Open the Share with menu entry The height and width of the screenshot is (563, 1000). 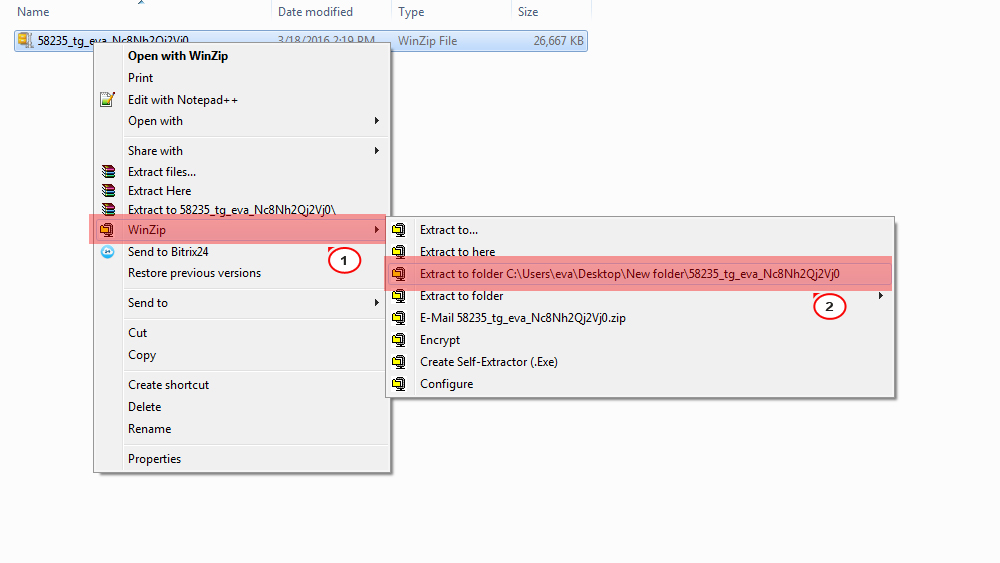[x=242, y=150]
